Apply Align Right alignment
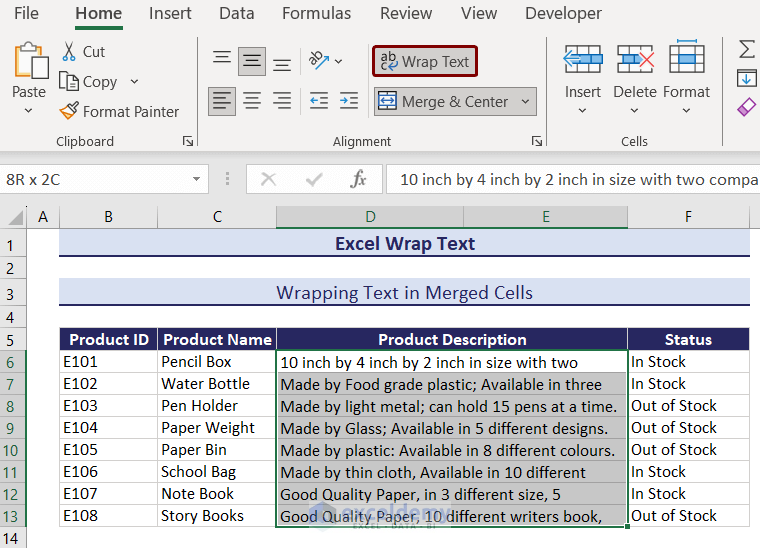 click(x=282, y=101)
